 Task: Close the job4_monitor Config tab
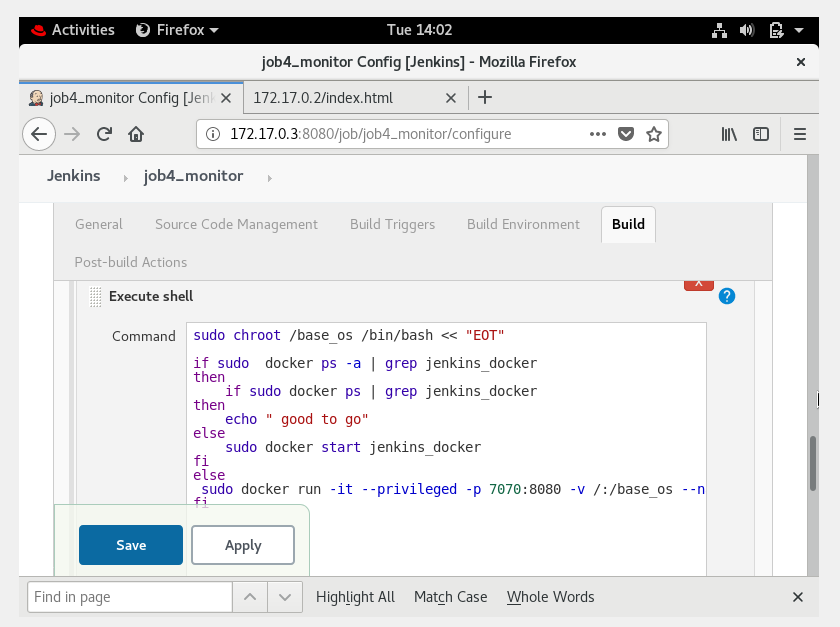coord(226,98)
